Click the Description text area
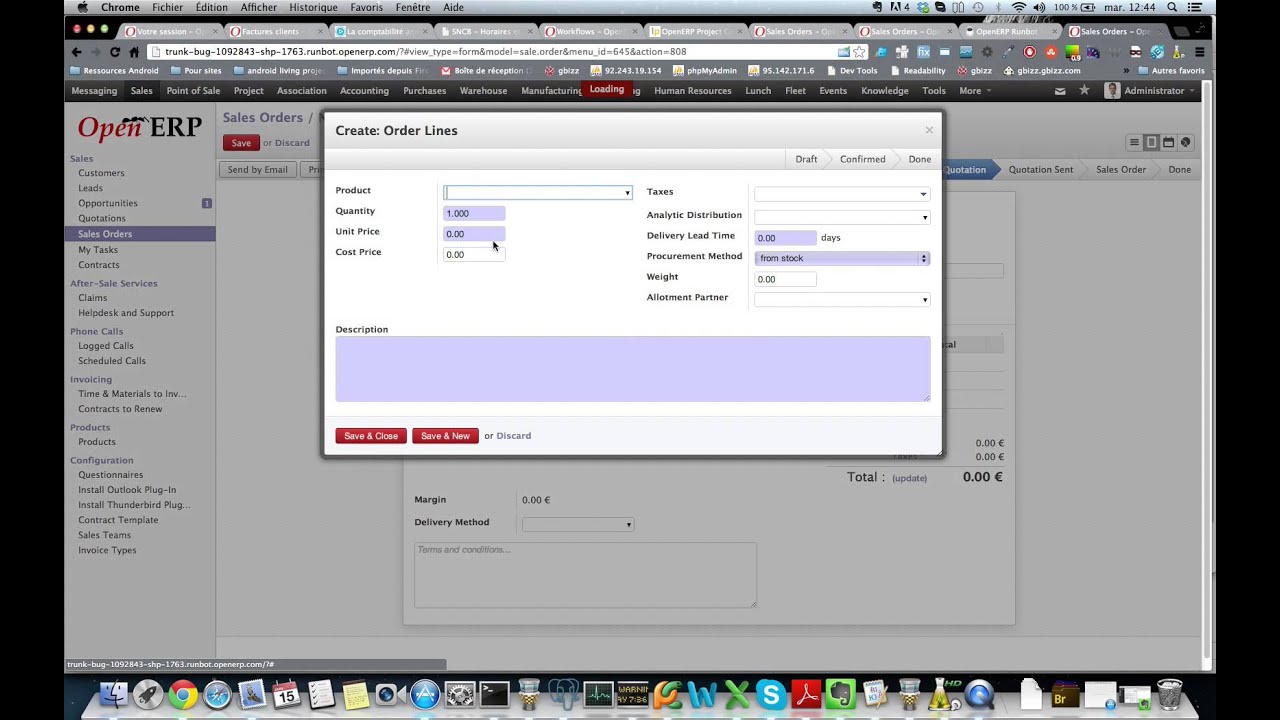Viewport: 1280px width, 720px height. [633, 369]
